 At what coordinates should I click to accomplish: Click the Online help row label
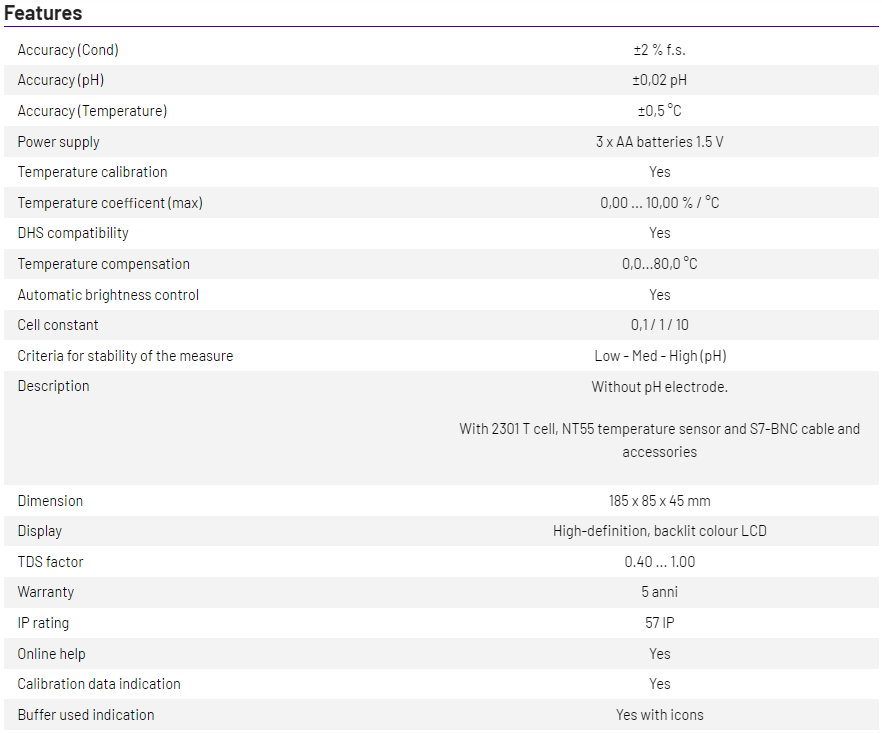[51, 654]
